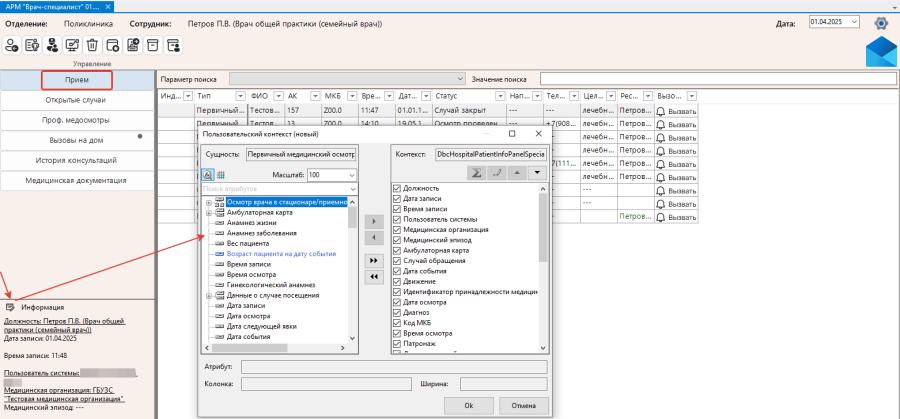Open the Открытые случаи tab

(77, 100)
